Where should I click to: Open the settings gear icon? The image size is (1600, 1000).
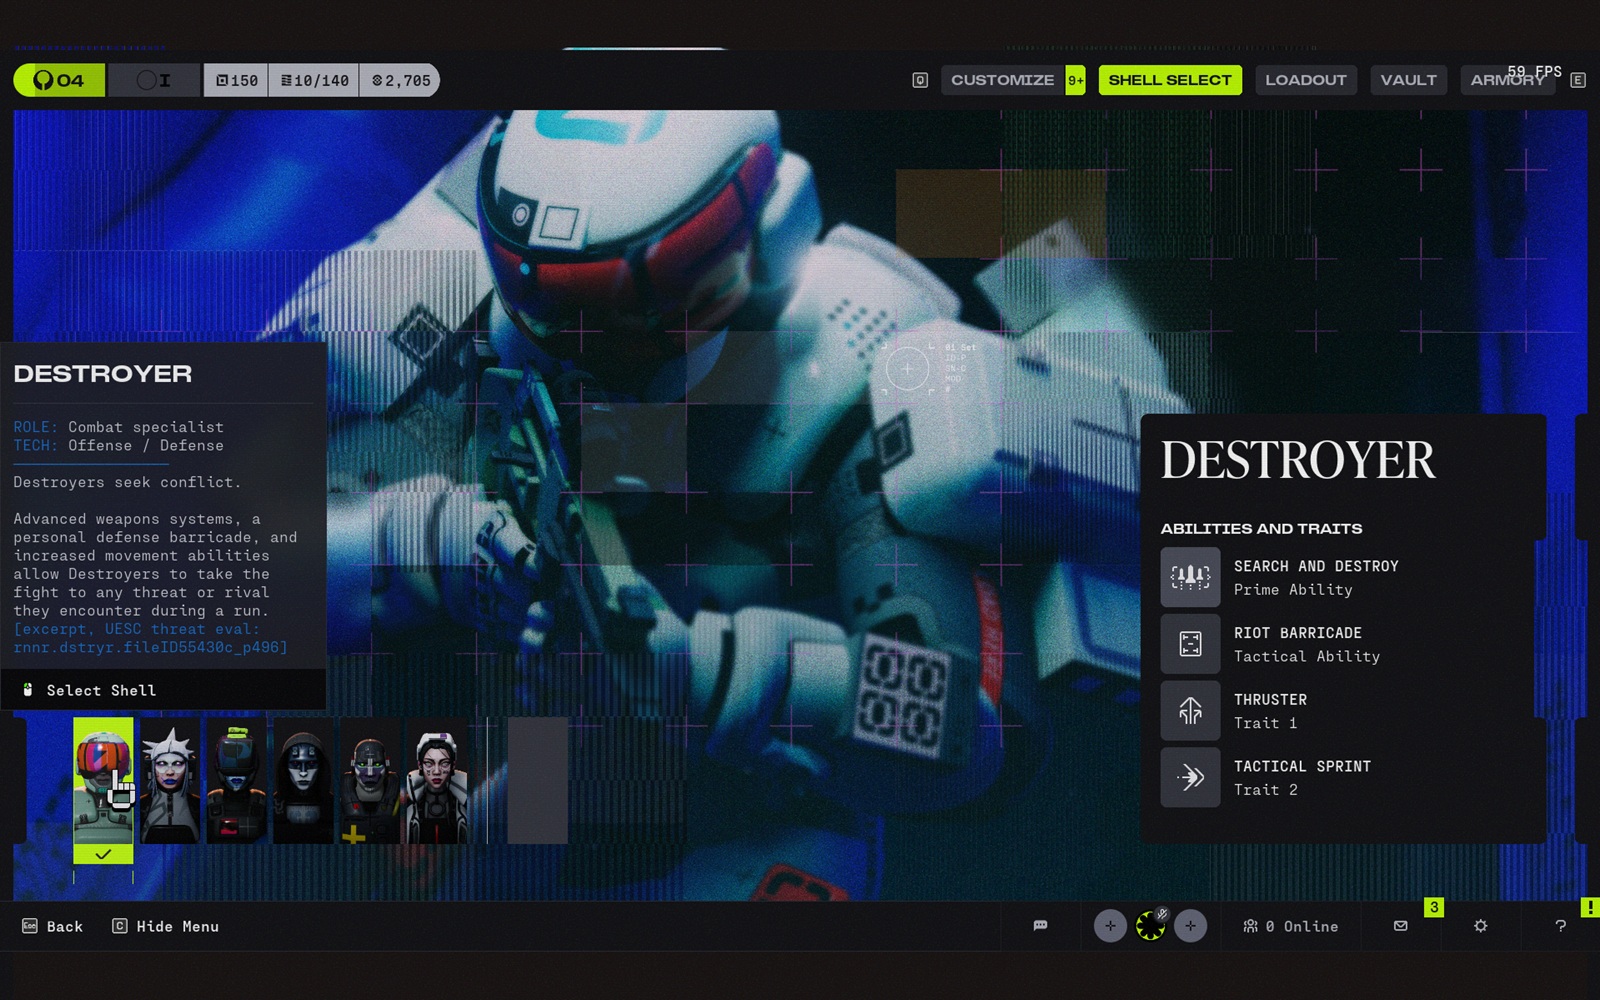pyautogui.click(x=1480, y=926)
